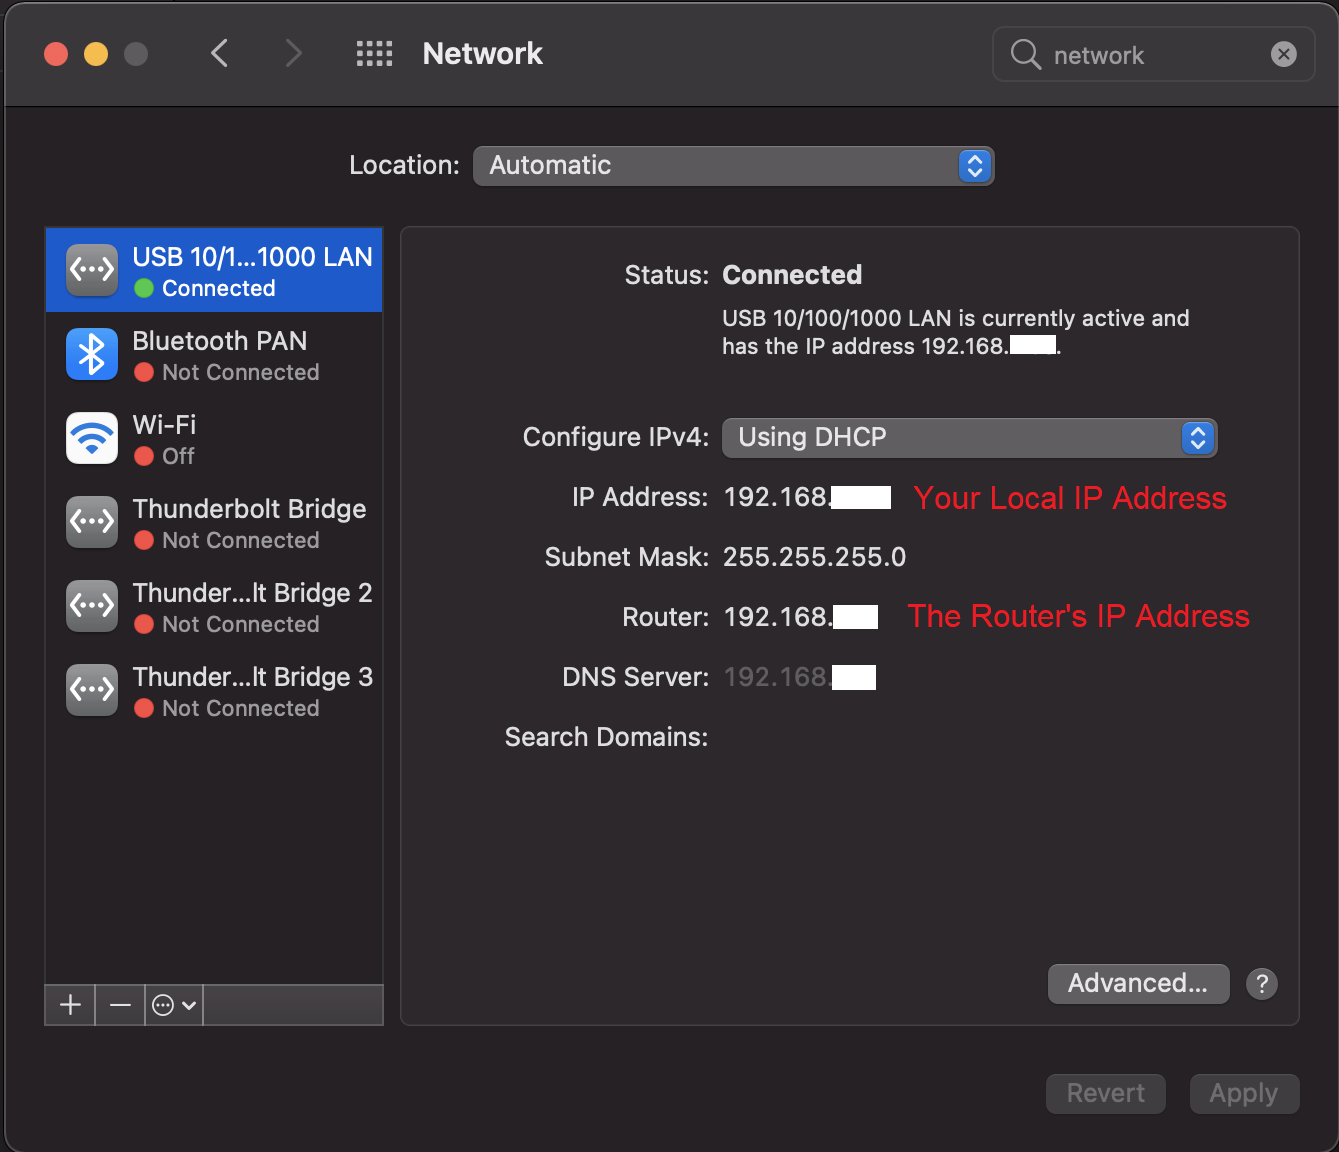This screenshot has height=1152, width=1339.
Task: Click the red close window button
Action: coord(56,54)
